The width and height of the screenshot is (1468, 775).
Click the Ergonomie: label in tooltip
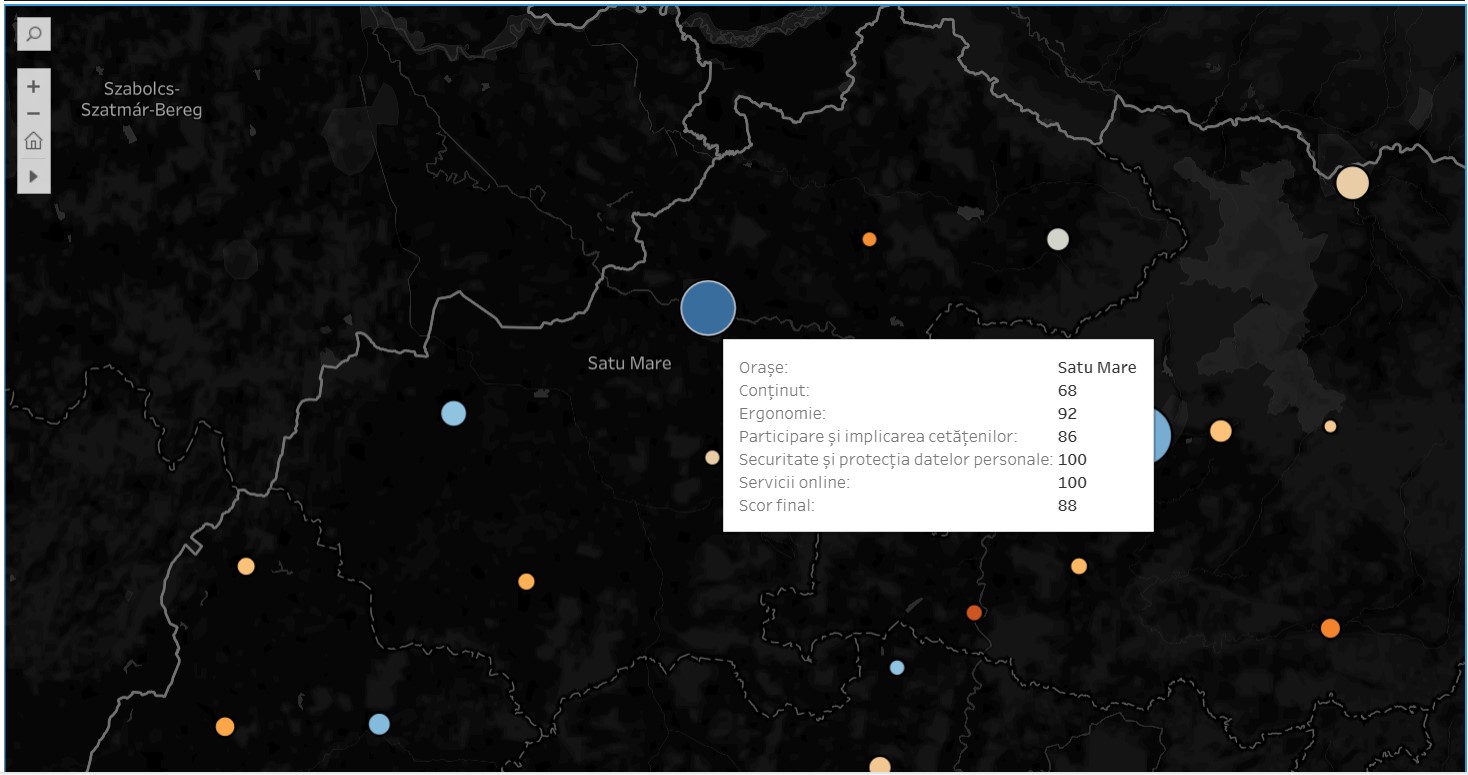click(782, 413)
